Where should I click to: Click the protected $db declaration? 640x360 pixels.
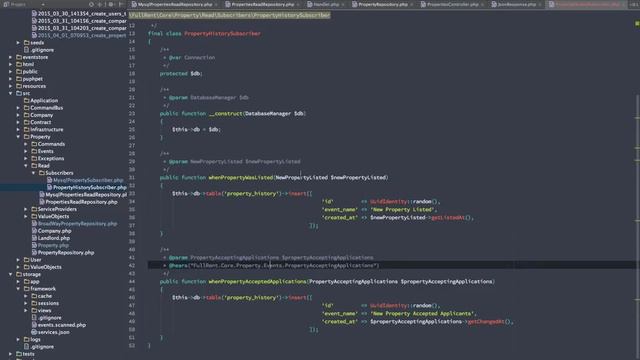[181, 73]
